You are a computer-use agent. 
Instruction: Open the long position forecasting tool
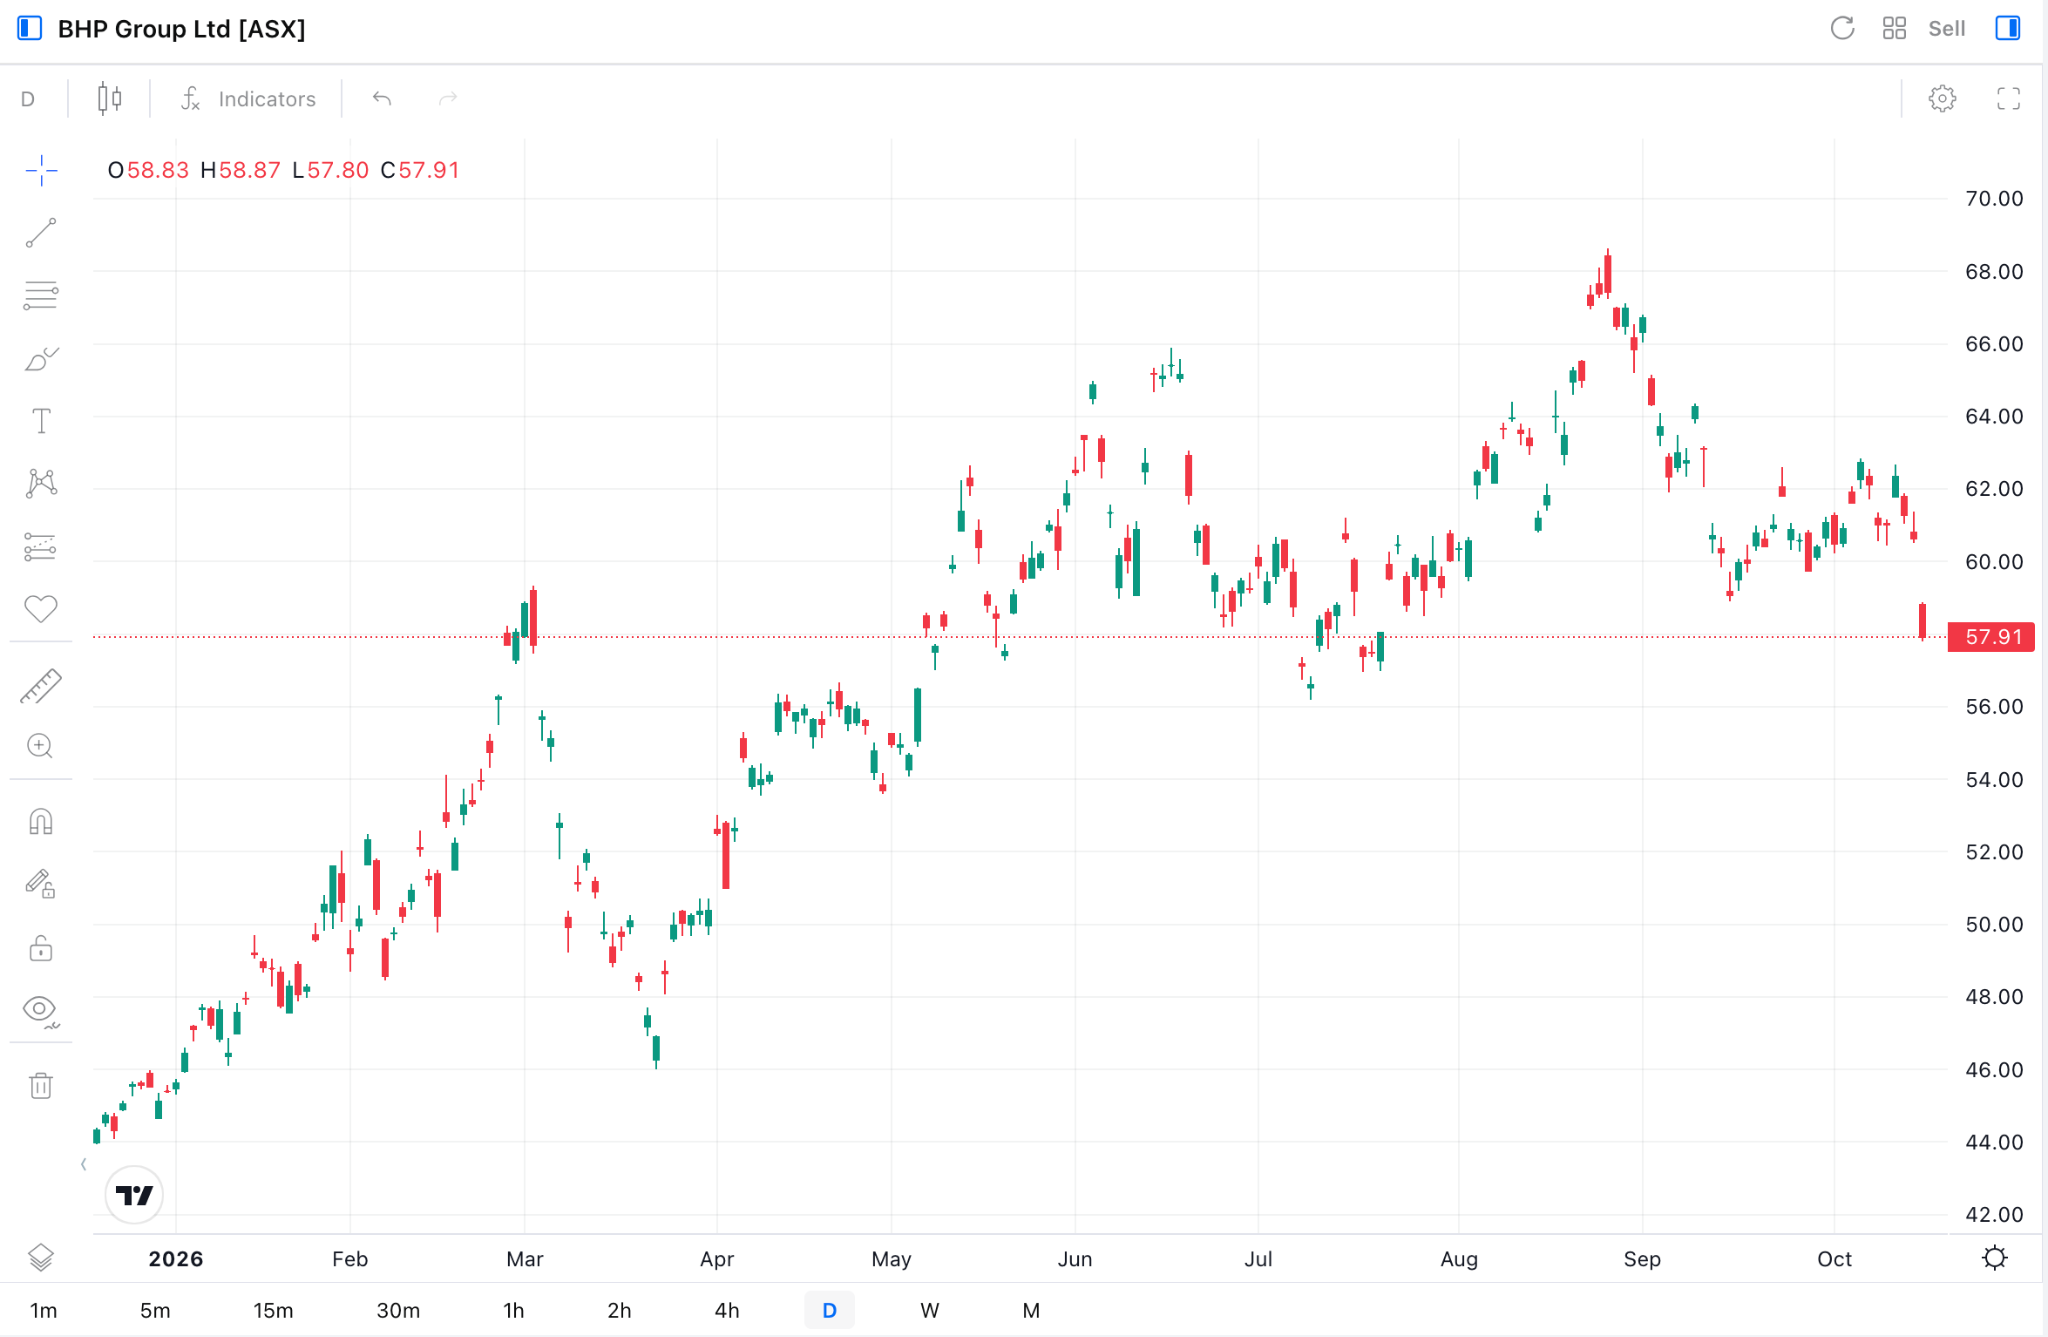(41, 547)
